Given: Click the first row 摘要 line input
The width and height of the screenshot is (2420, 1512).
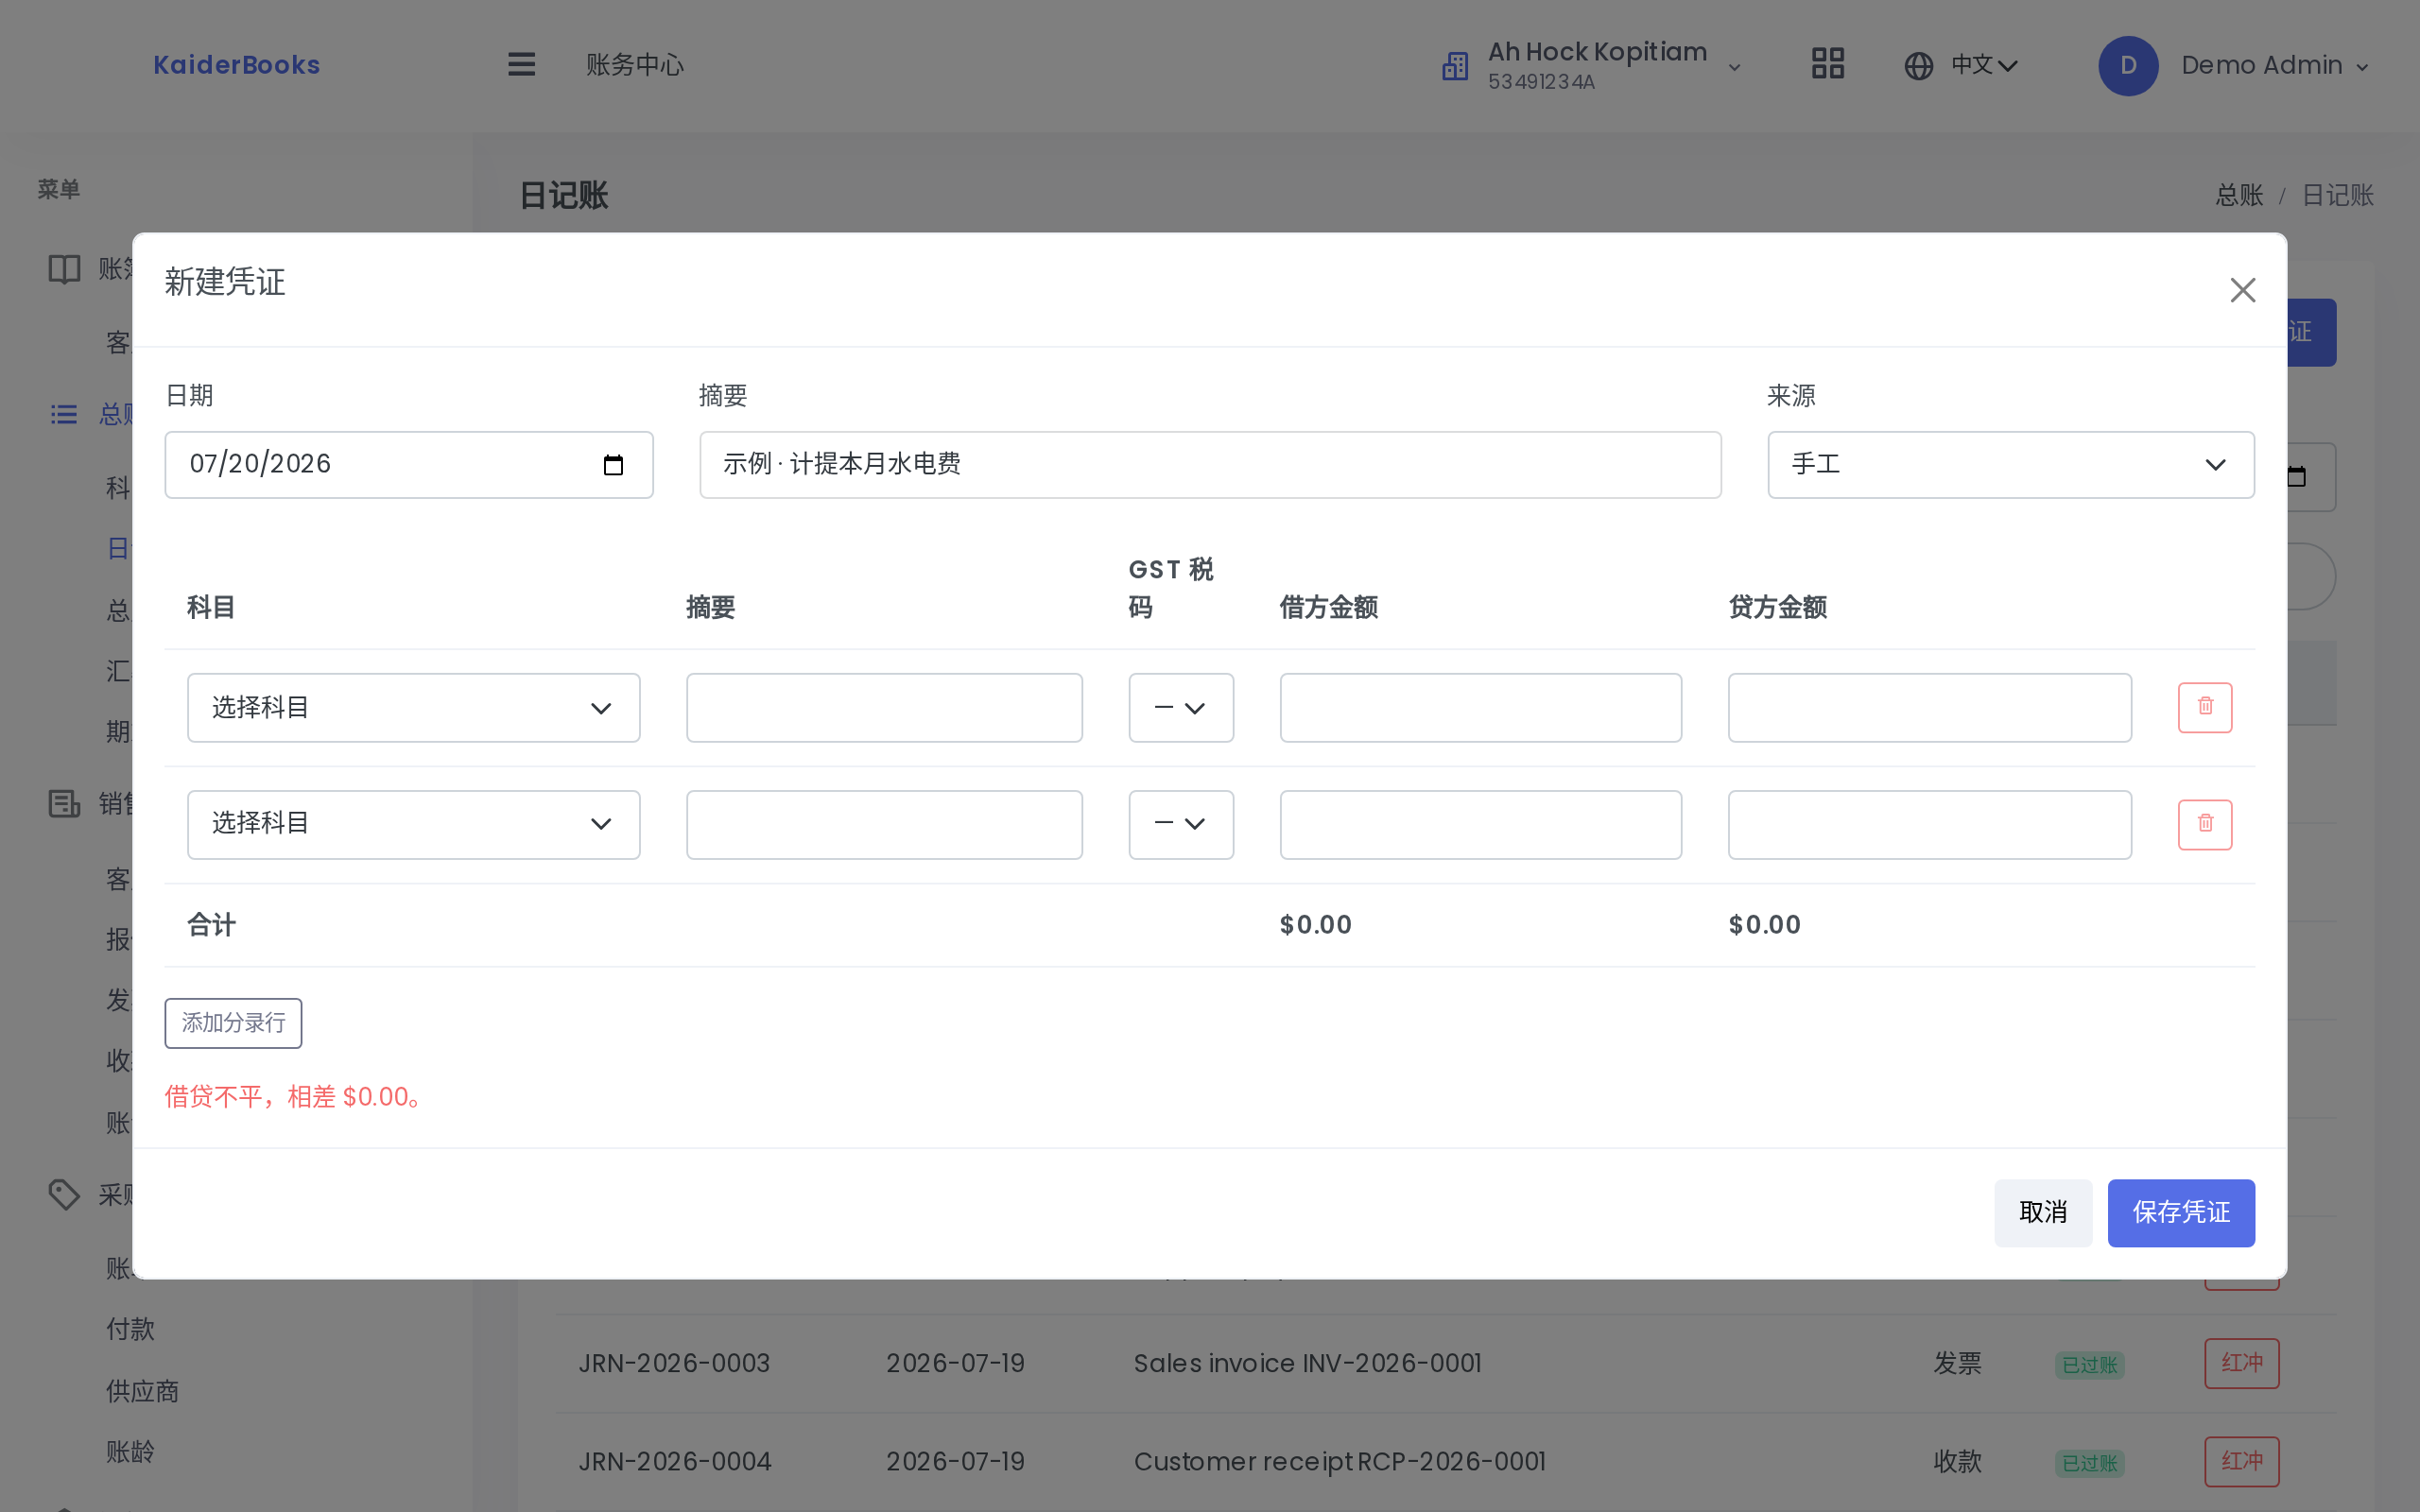Looking at the screenshot, I should [x=884, y=708].
